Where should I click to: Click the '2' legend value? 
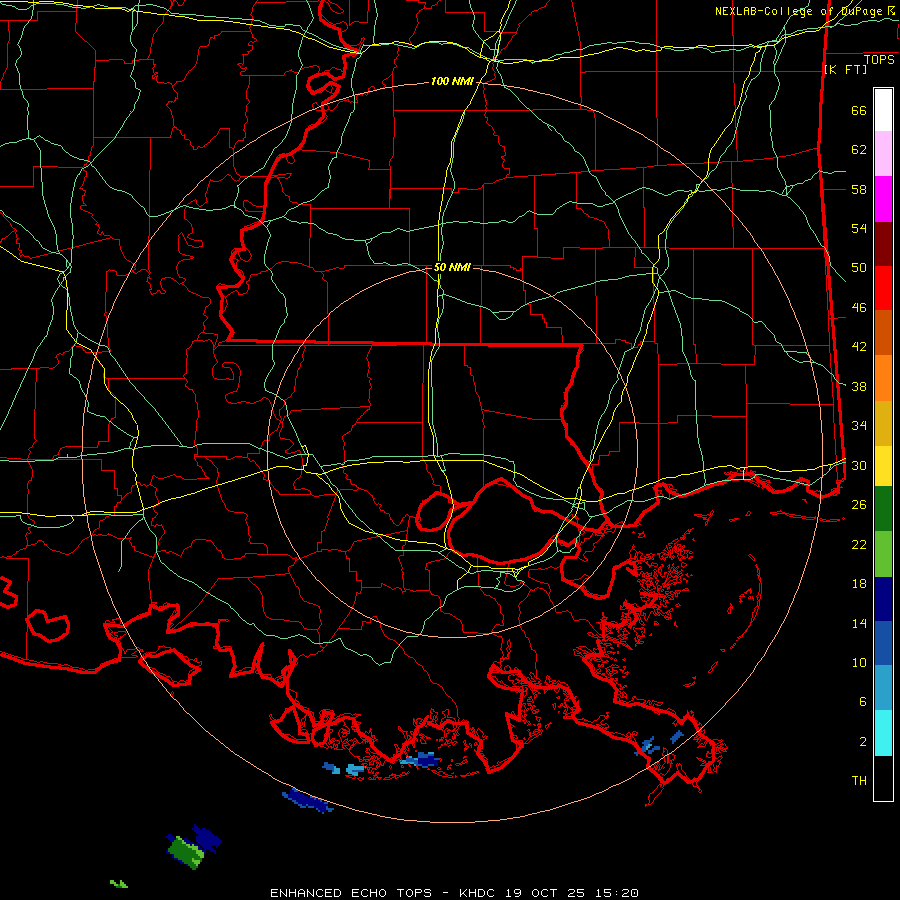pyautogui.click(x=863, y=741)
